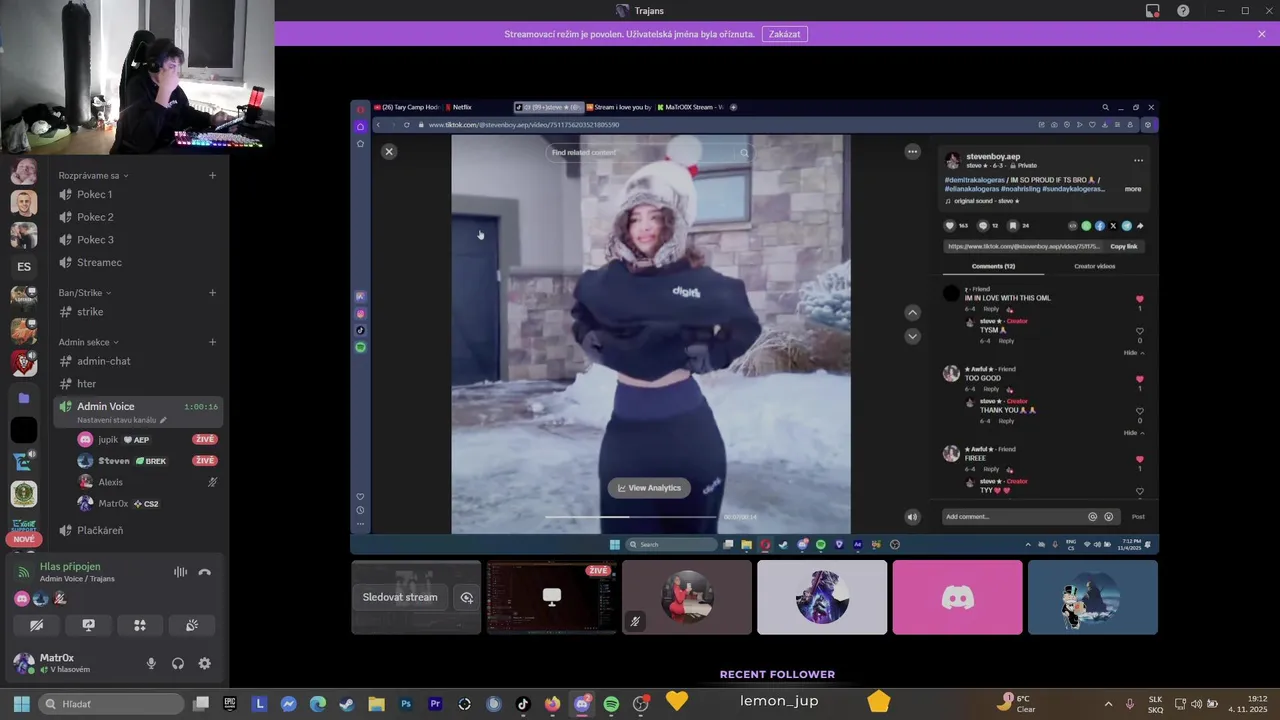Screen dimensions: 1280x720
Task: Join Plačkáreň voice channel
Action: point(138,530)
